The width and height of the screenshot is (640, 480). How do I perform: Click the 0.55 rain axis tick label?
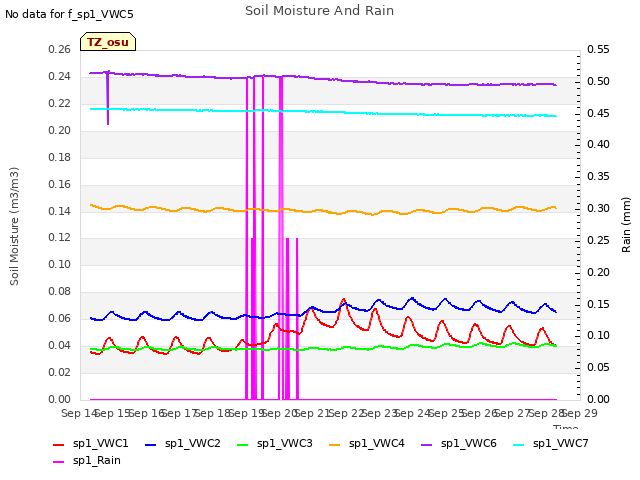(598, 50)
